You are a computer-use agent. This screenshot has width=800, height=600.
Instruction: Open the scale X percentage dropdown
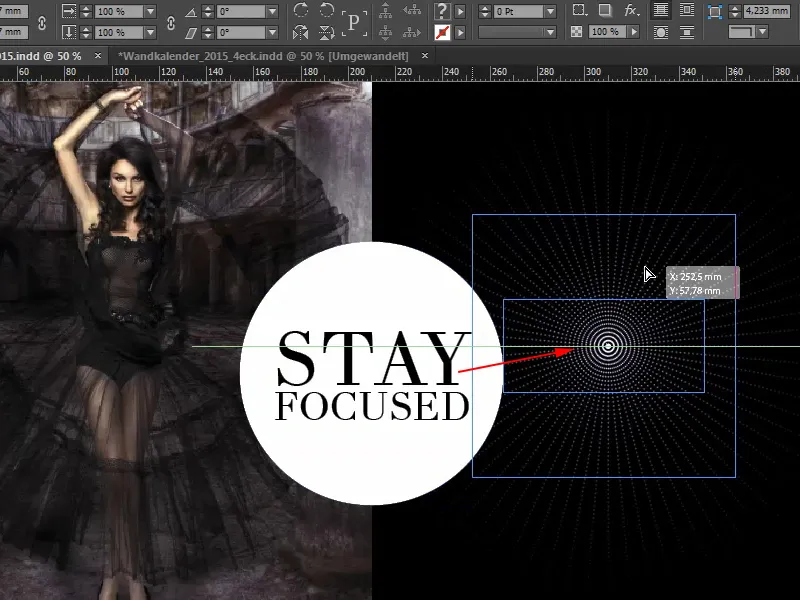150,11
